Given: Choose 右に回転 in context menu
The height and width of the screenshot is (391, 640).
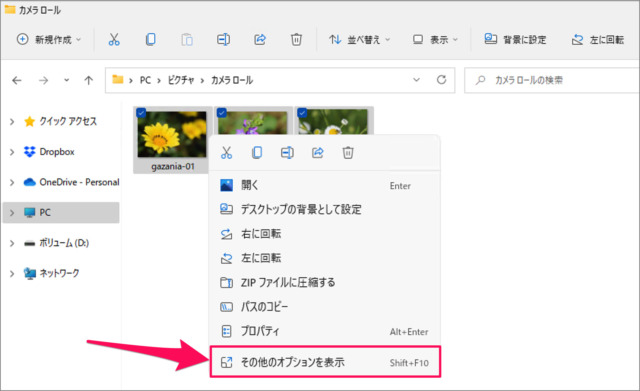Looking at the screenshot, I should click(x=325, y=234).
